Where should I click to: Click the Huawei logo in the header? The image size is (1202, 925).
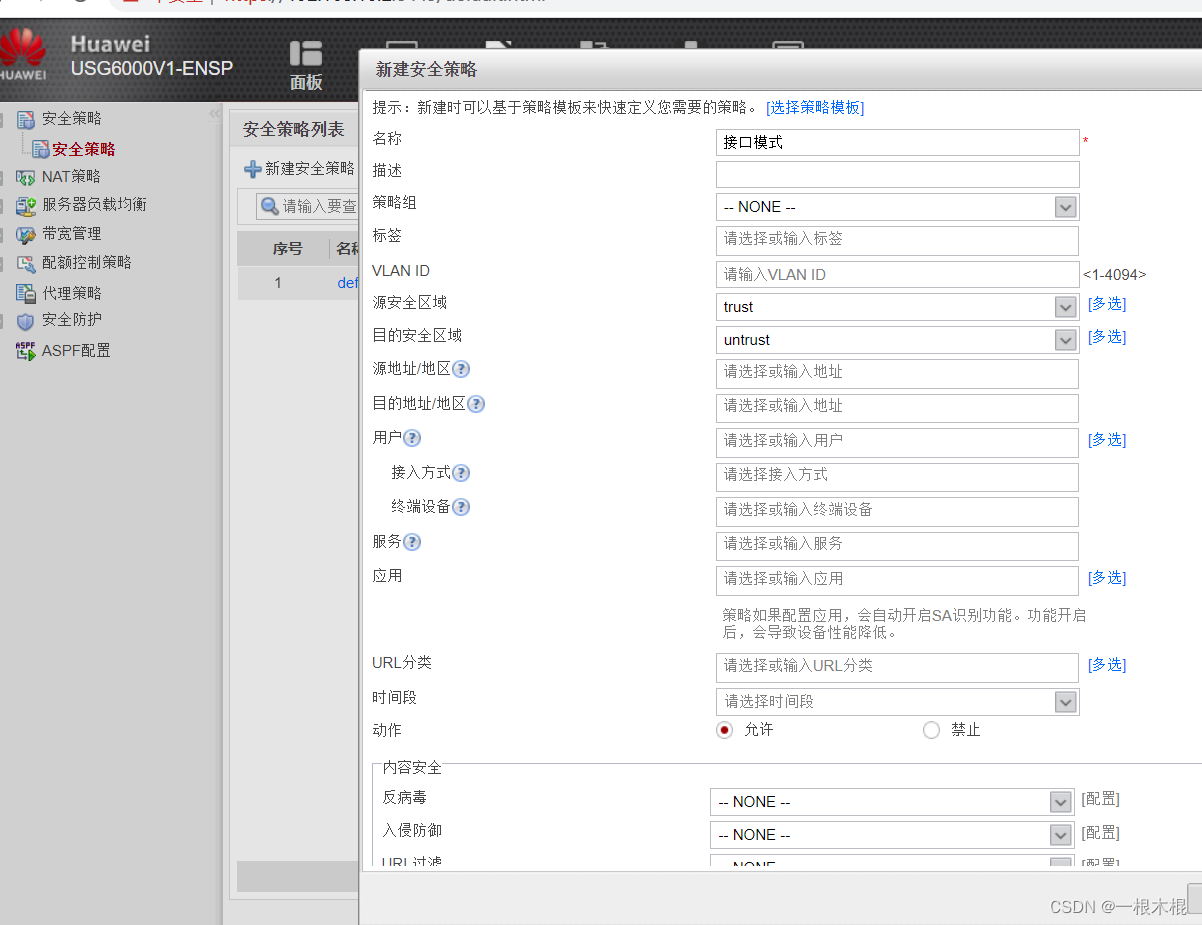[x=22, y=54]
